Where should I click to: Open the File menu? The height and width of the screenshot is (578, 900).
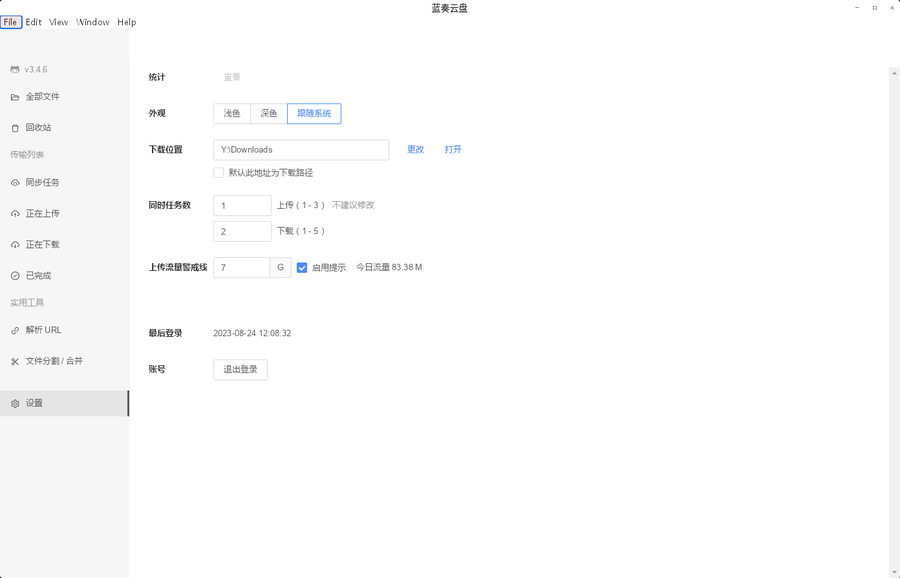click(x=10, y=22)
